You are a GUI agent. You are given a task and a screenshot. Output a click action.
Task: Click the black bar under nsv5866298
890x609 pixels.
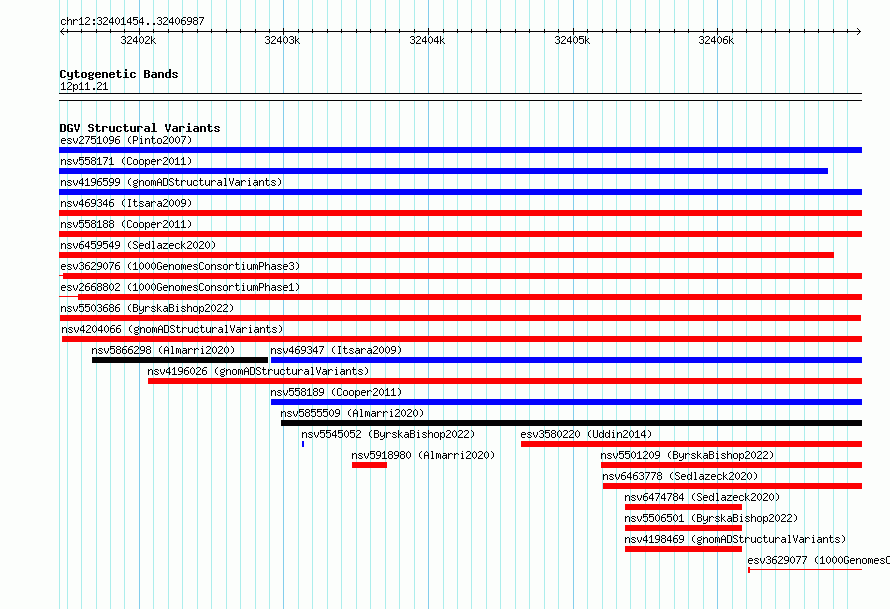(180, 360)
